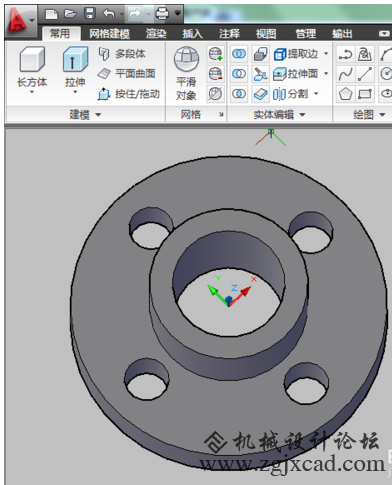Open the 网格 panel dialog launcher arrow
The height and width of the screenshot is (485, 392).
coord(221,115)
